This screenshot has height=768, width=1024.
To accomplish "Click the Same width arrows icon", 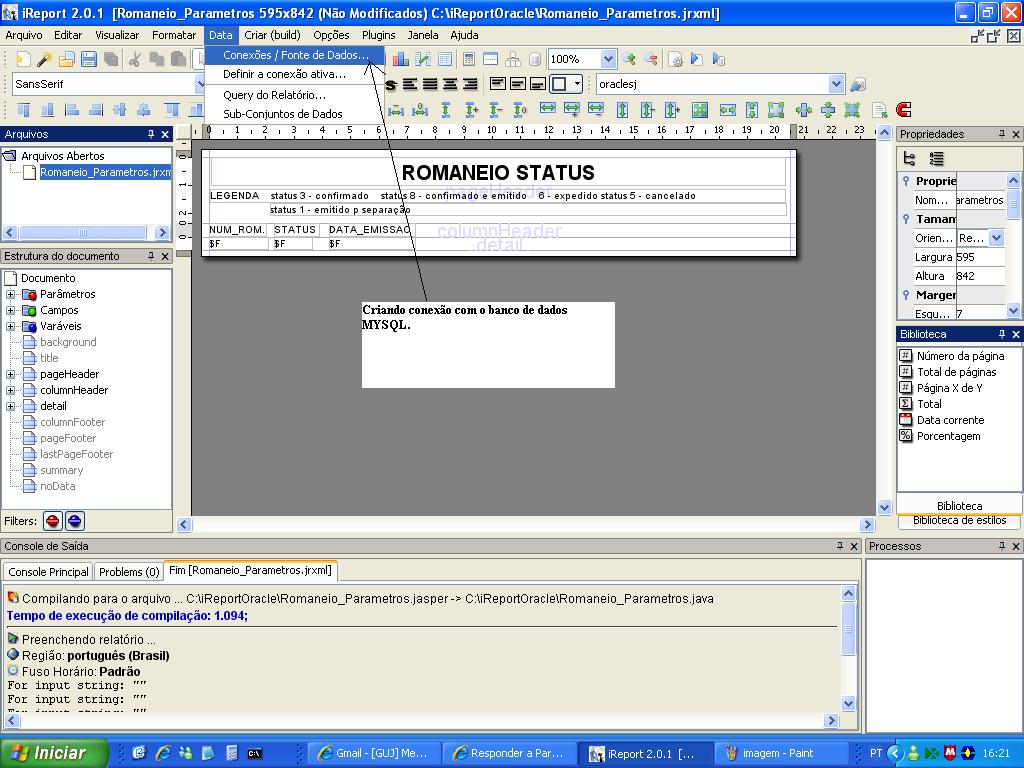I will [x=548, y=109].
